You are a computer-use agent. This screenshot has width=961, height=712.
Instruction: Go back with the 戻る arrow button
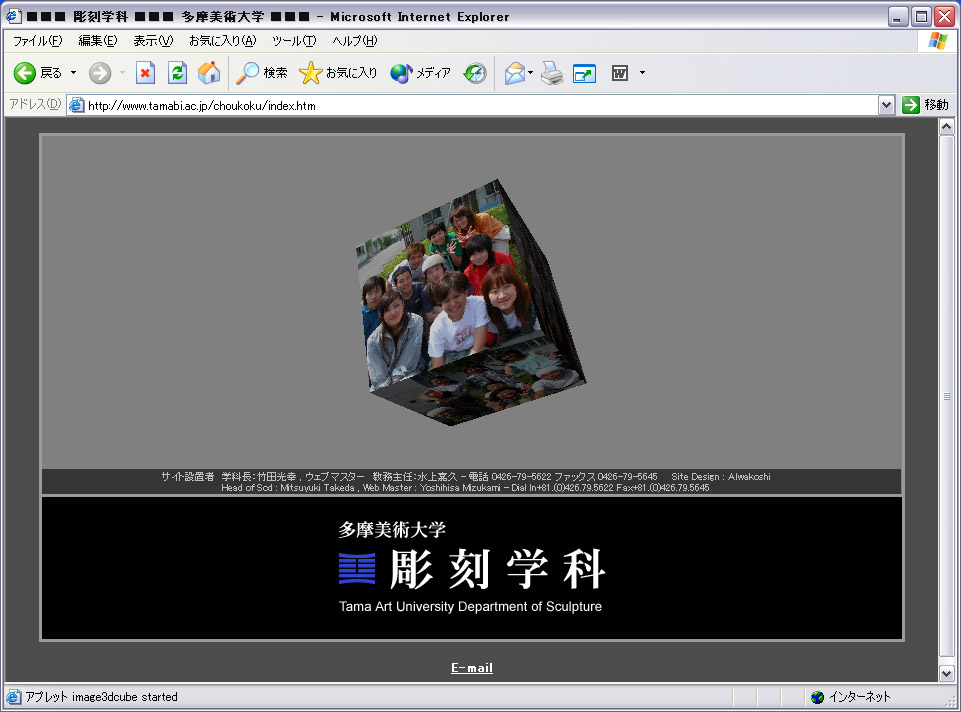37,73
